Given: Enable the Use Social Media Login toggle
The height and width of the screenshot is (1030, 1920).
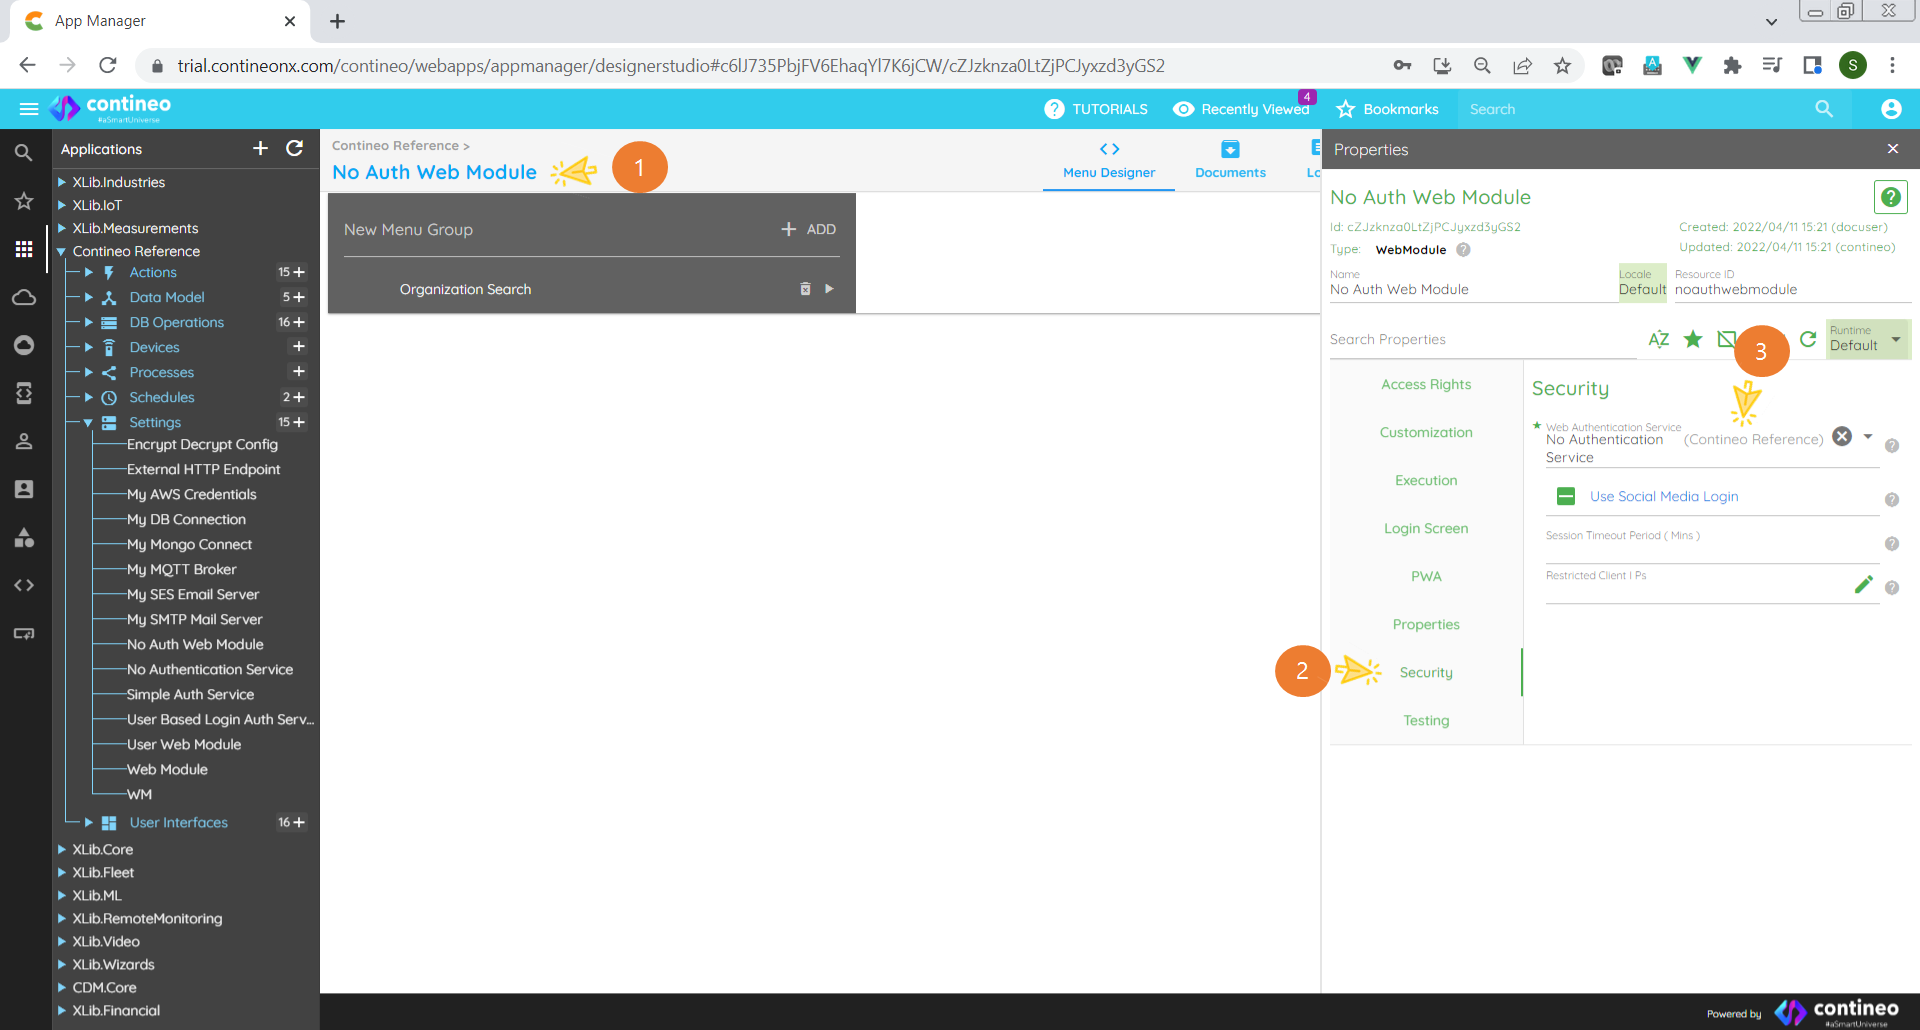Looking at the screenshot, I should click(x=1565, y=495).
